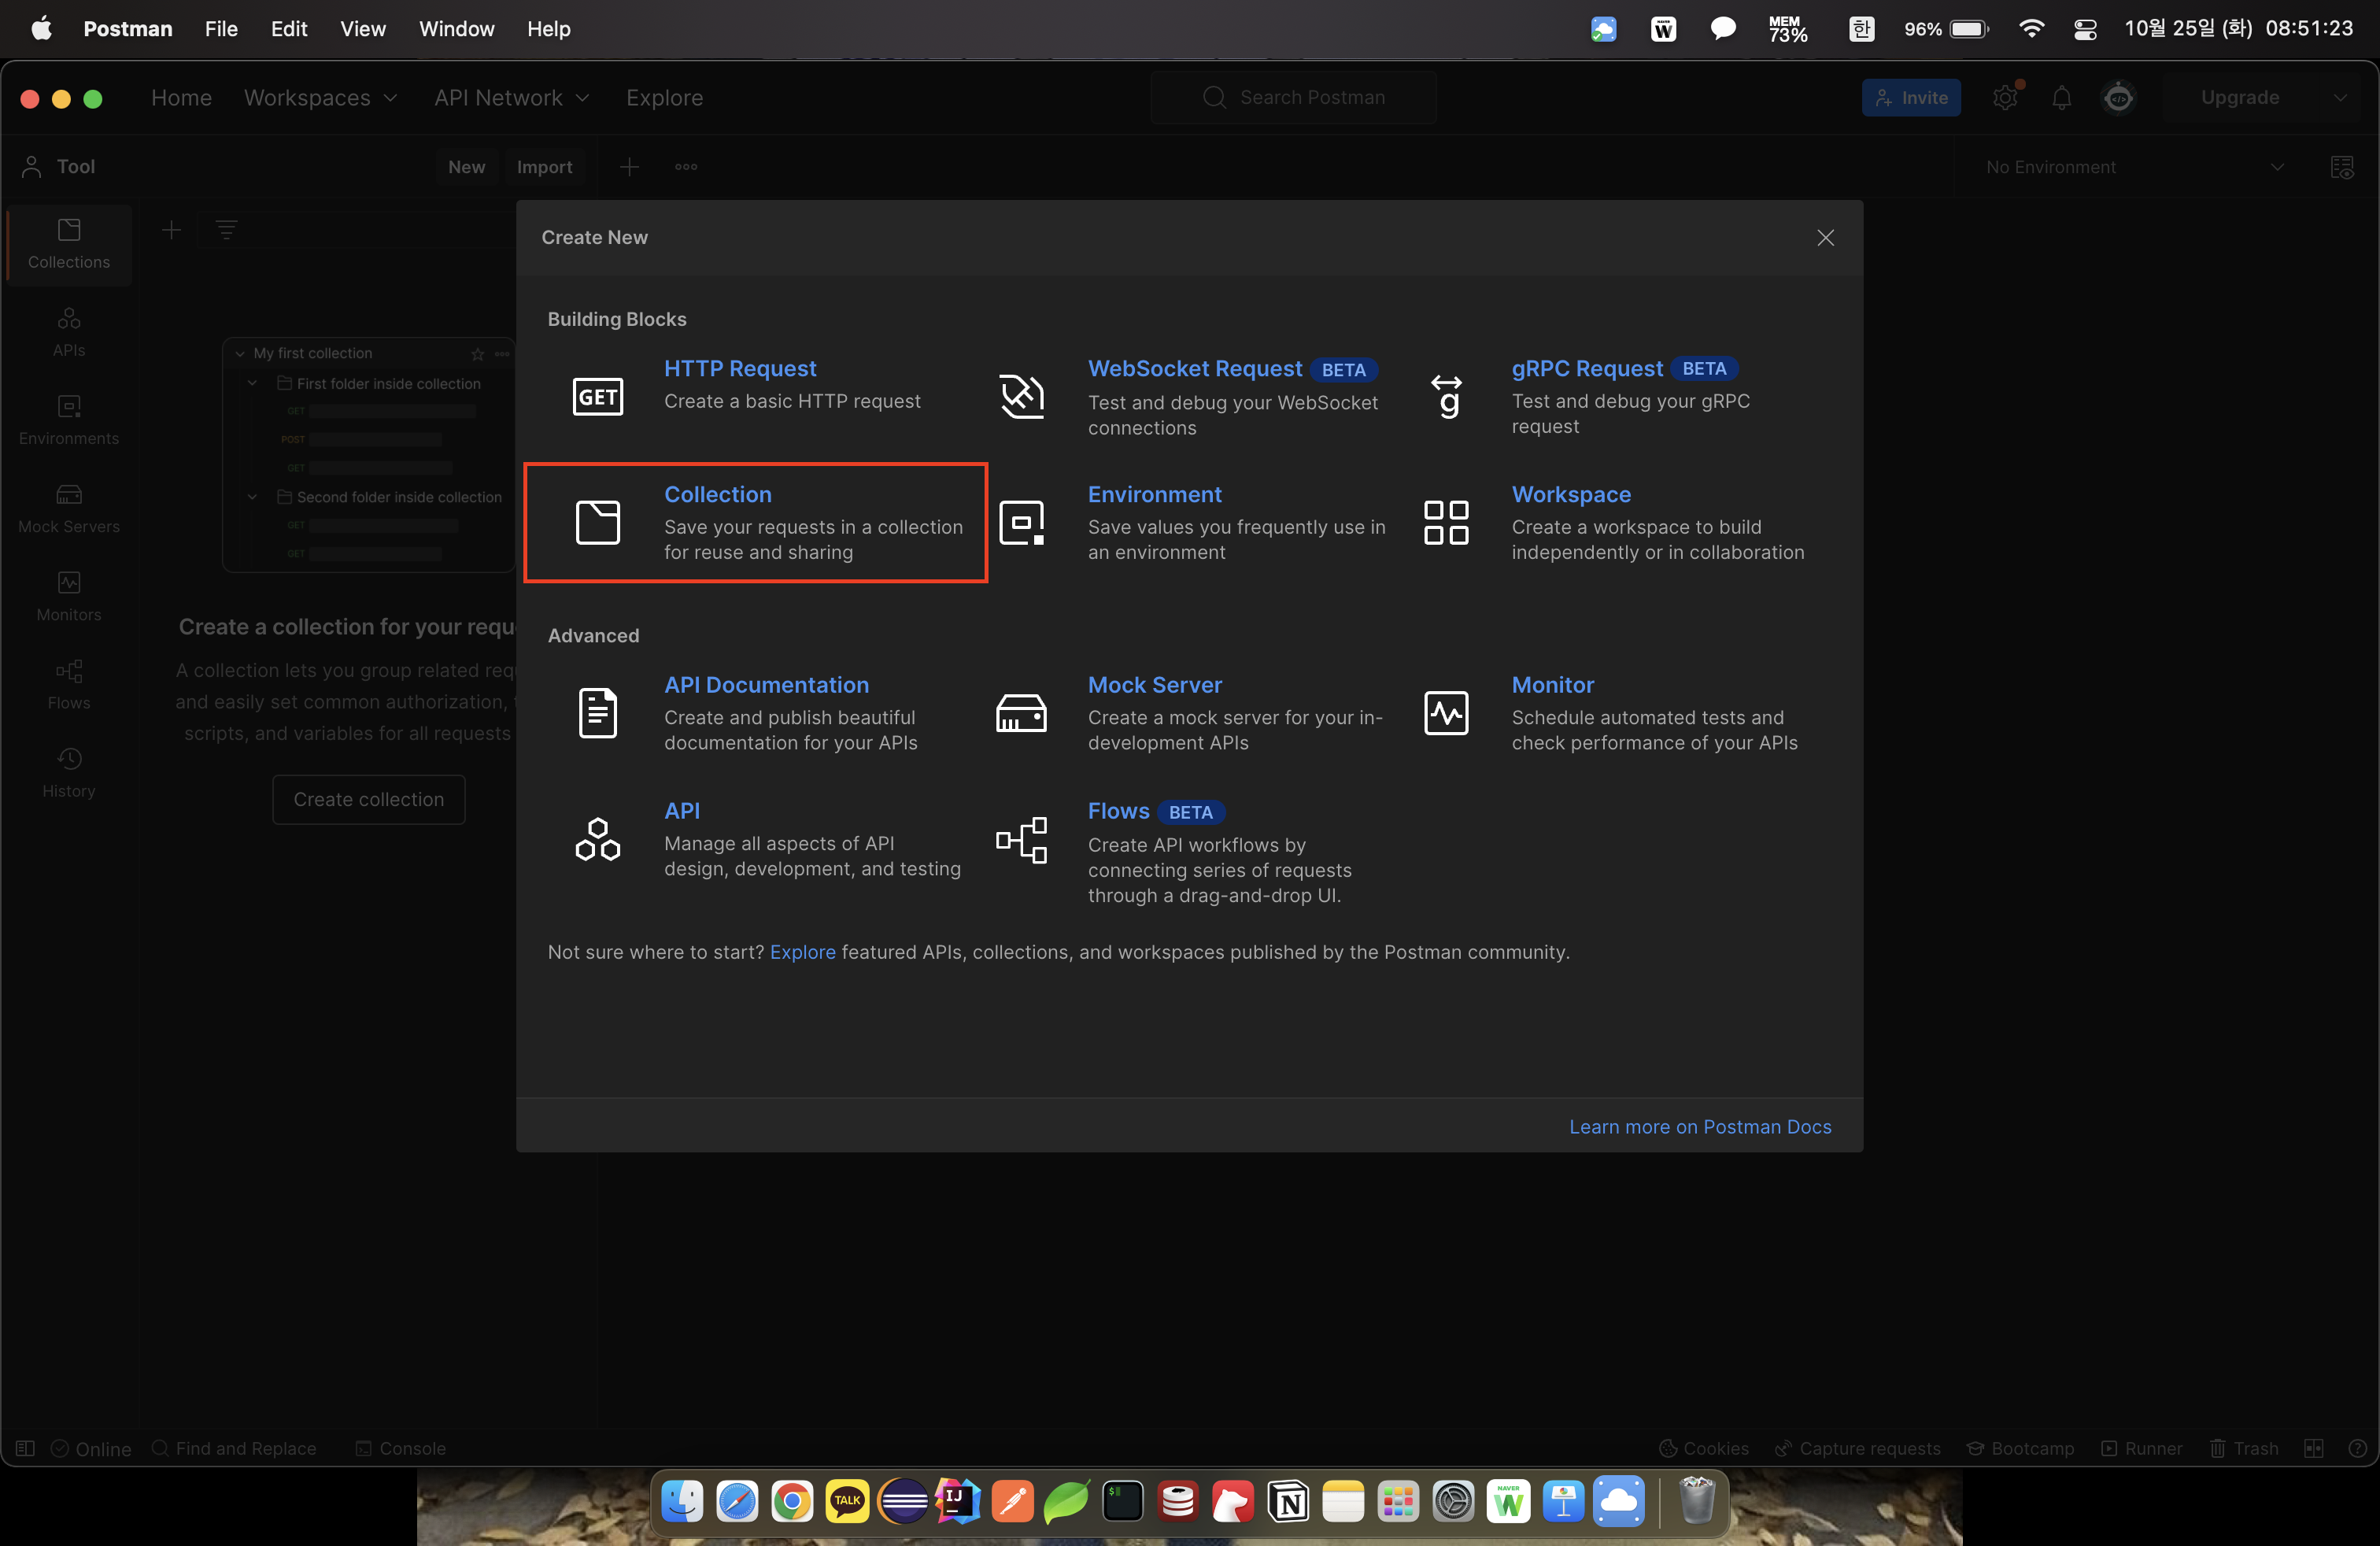Follow the Explore link in dialog footer
Viewport: 2380px width, 1546px height.
click(x=802, y=952)
